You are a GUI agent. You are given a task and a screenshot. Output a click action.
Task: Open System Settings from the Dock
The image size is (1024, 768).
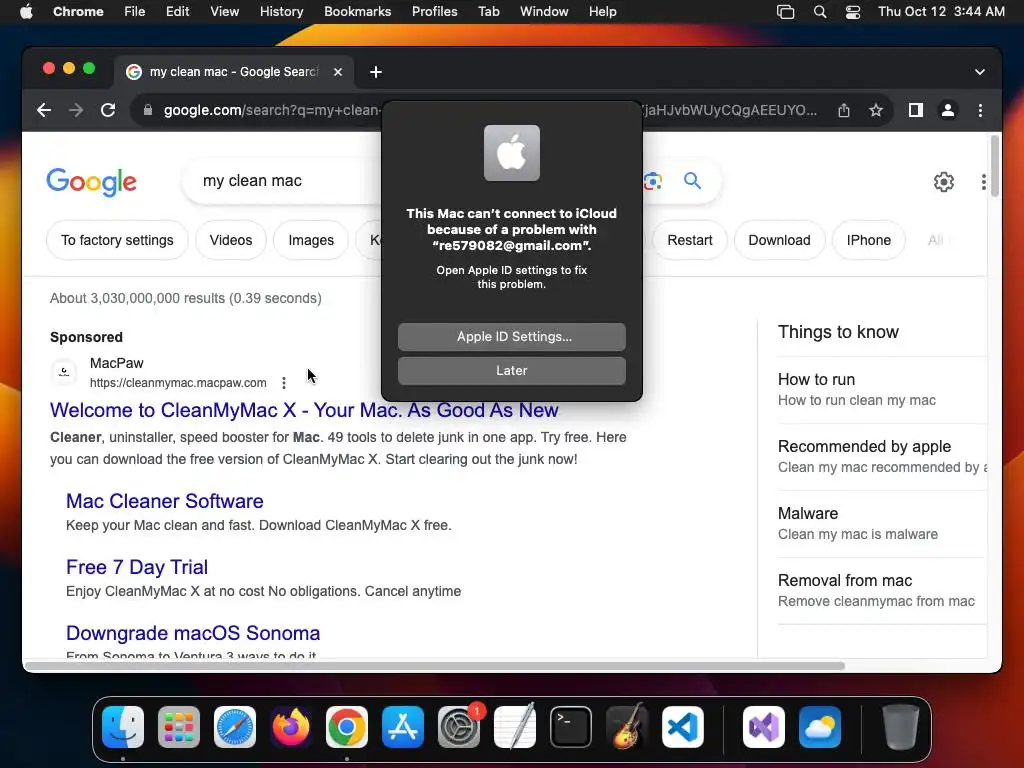tap(459, 727)
